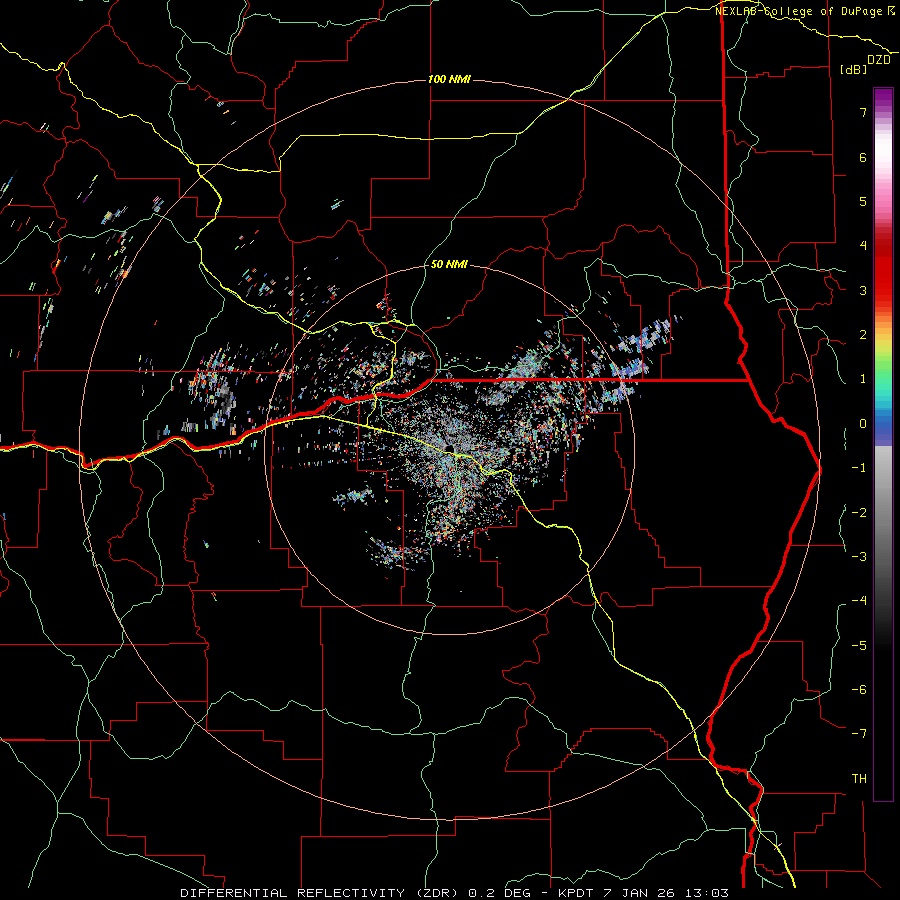Image resolution: width=900 pixels, height=900 pixels.
Task: Click the TH label on color scale
Action: click(859, 779)
